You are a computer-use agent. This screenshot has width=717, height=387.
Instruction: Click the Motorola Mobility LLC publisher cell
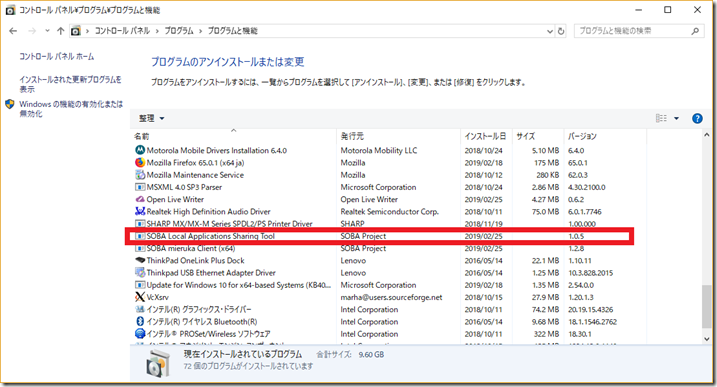point(379,150)
